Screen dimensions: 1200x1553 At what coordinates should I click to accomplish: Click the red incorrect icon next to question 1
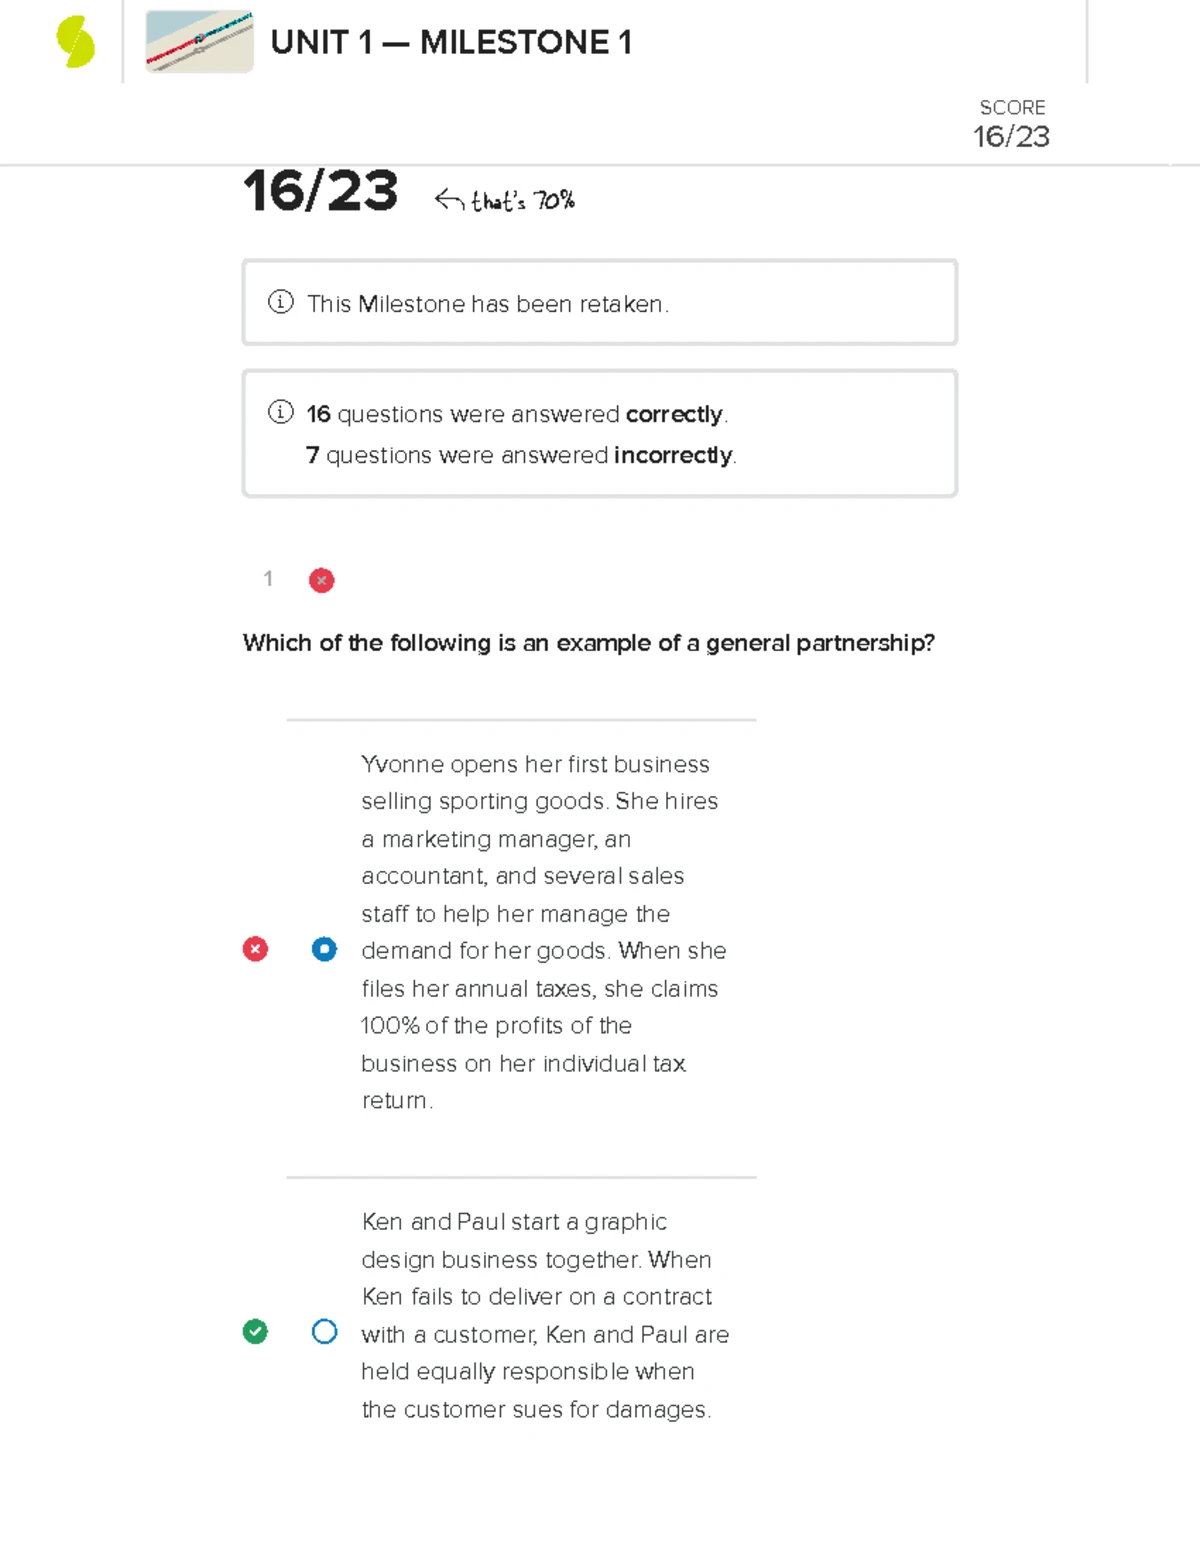point(321,580)
